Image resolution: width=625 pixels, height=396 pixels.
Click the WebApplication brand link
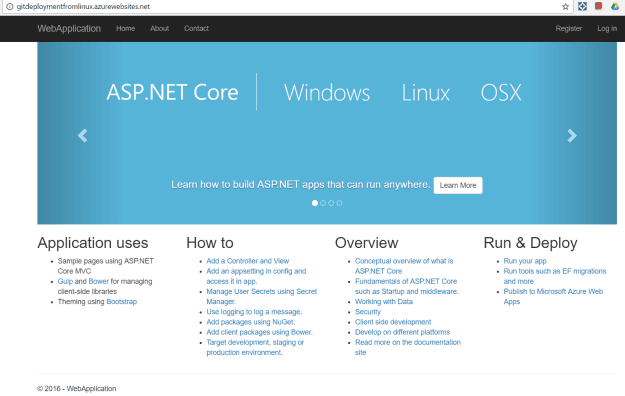[69, 28]
